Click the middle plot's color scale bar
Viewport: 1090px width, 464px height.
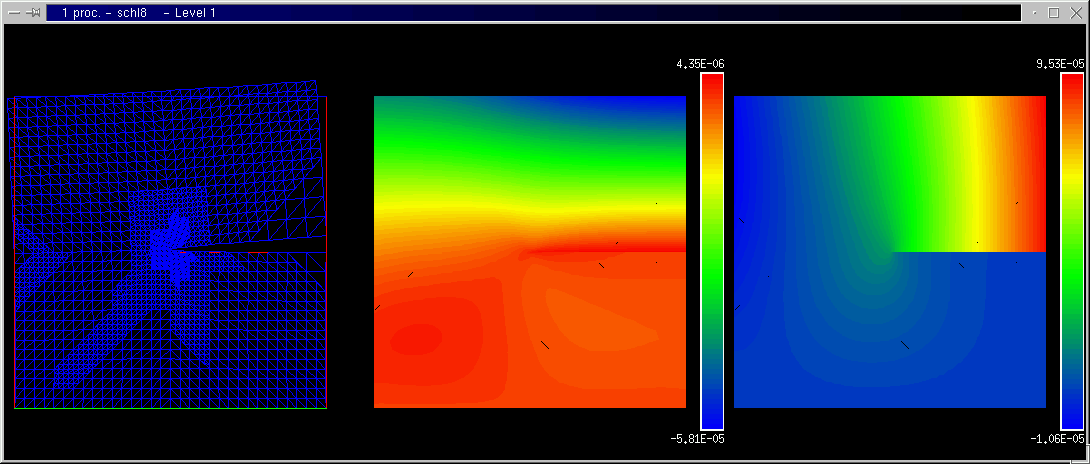coord(711,252)
